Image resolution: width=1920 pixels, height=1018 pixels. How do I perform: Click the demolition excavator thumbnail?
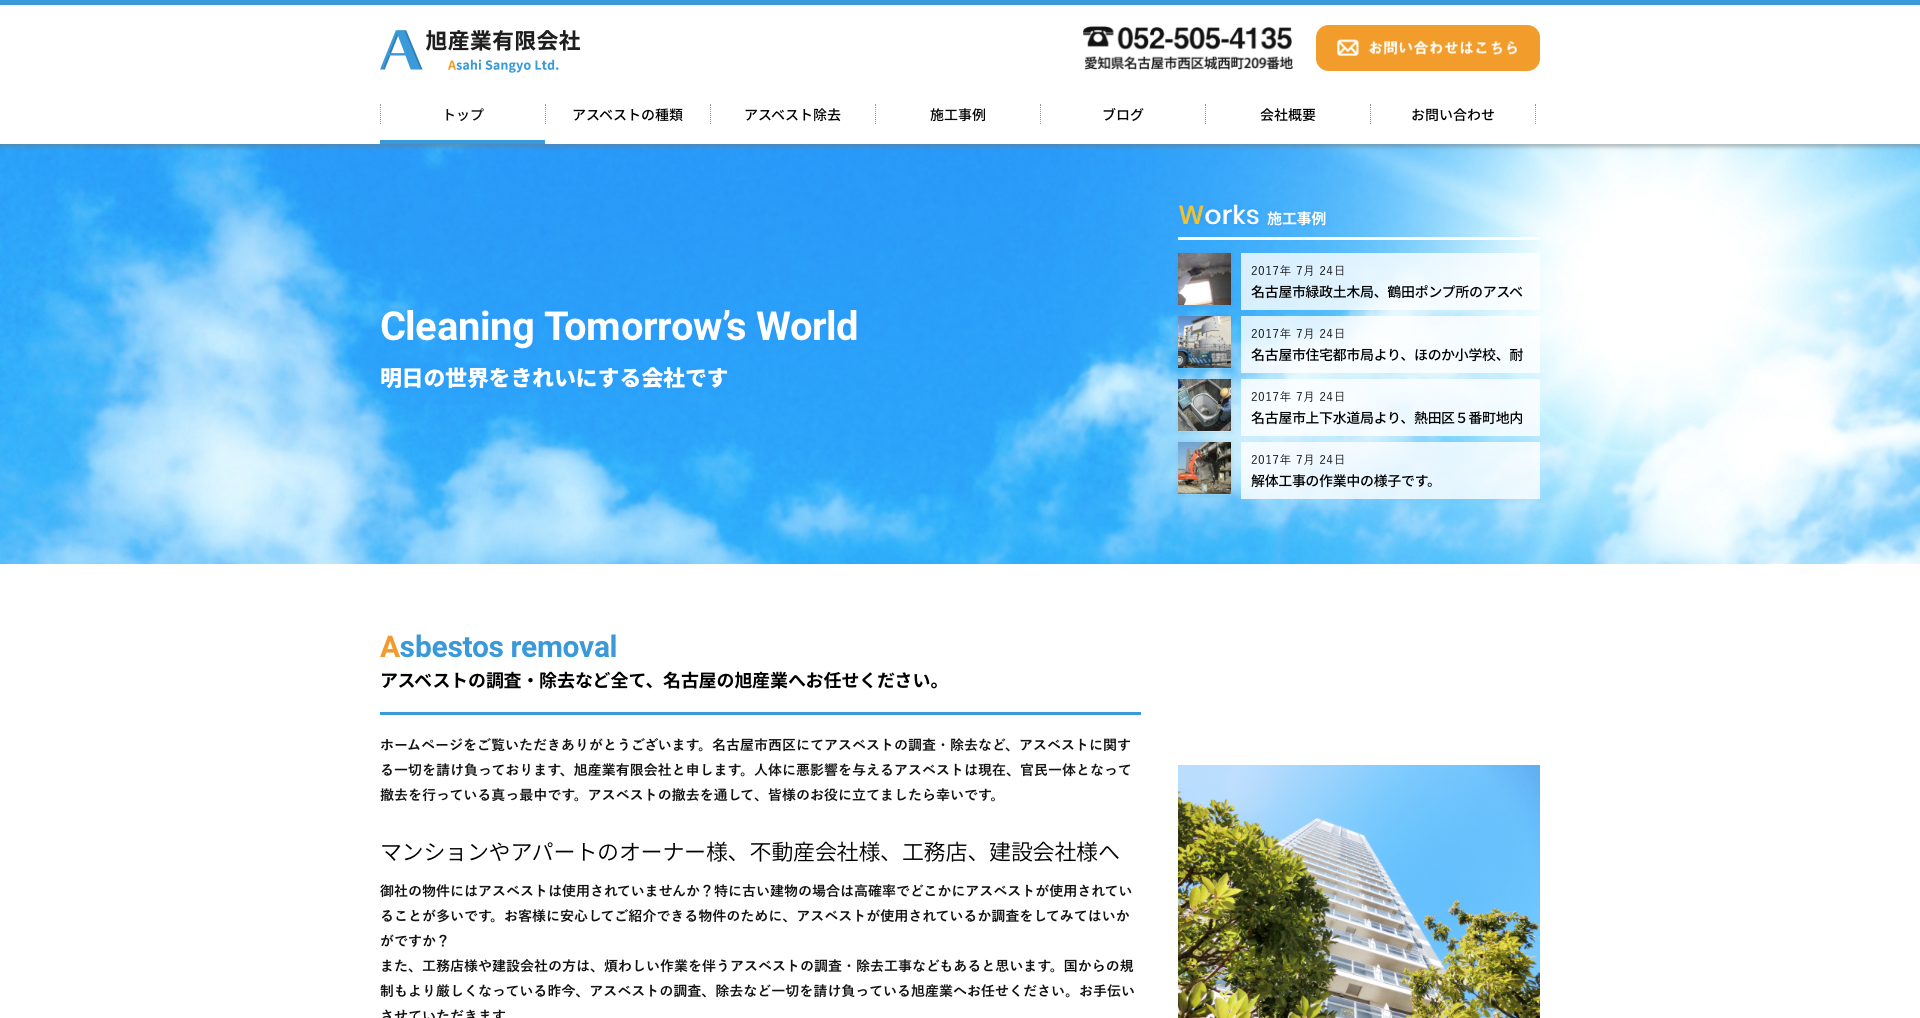coord(1204,468)
